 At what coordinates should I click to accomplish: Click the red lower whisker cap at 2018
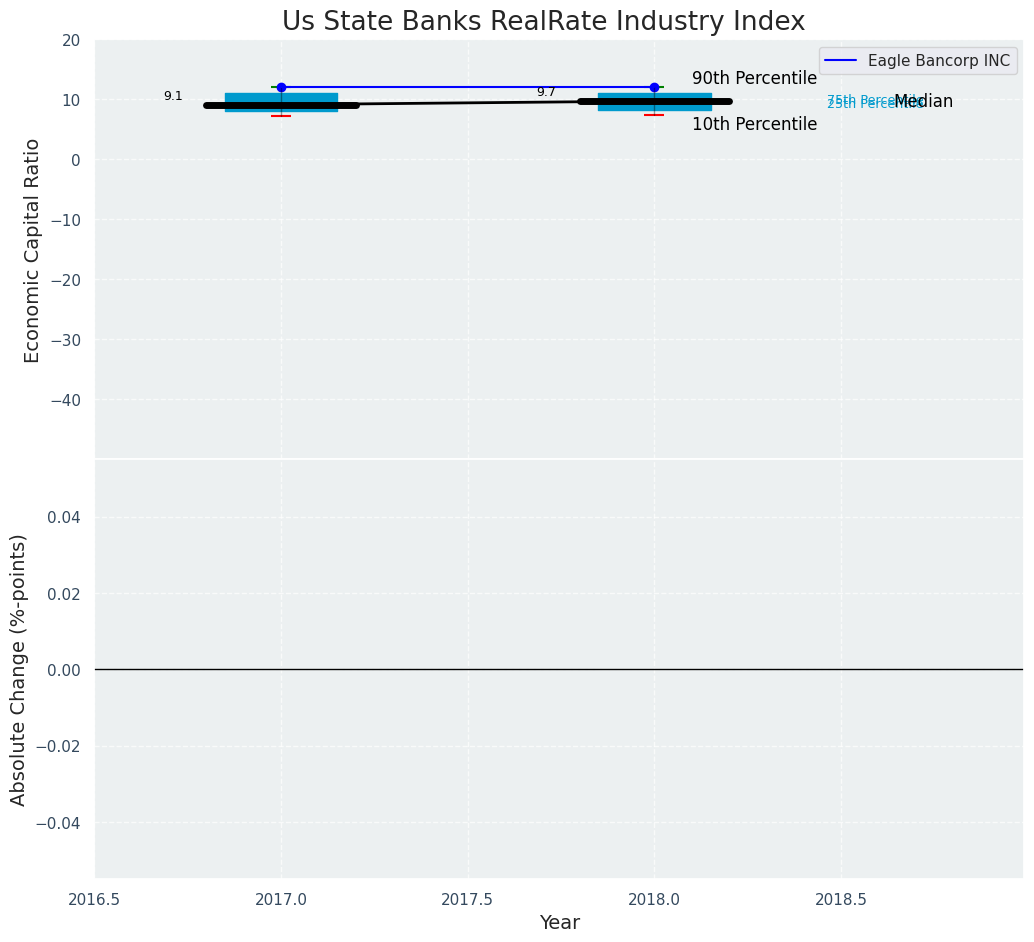click(654, 115)
